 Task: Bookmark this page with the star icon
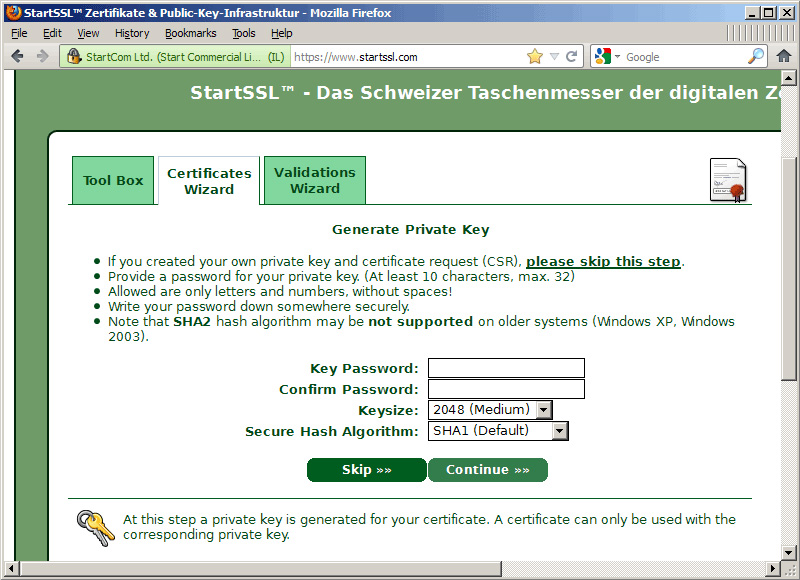535,56
